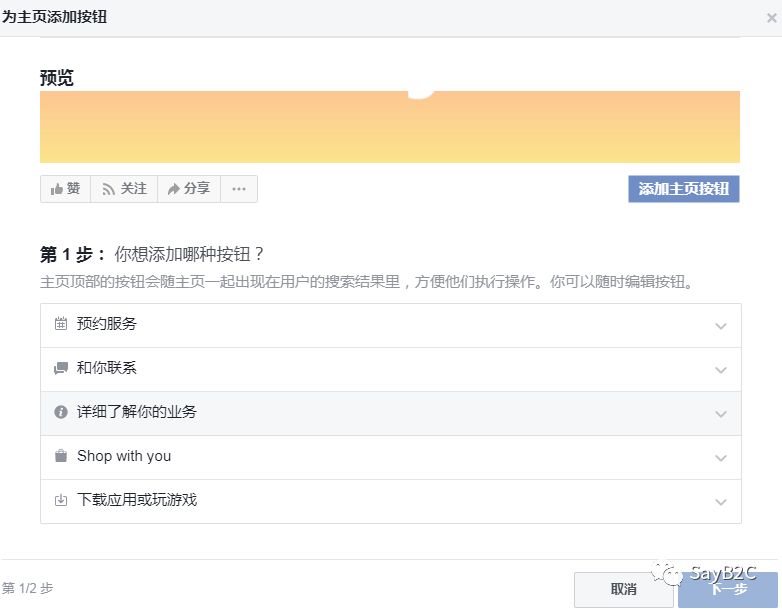Image resolution: width=782 pixels, height=609 pixels.
Task: Click the 取消 cancel button
Action: (623, 590)
